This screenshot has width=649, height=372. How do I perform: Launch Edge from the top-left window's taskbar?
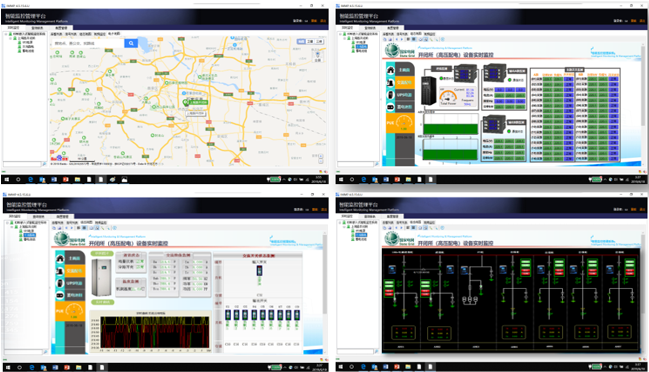pos(30,180)
